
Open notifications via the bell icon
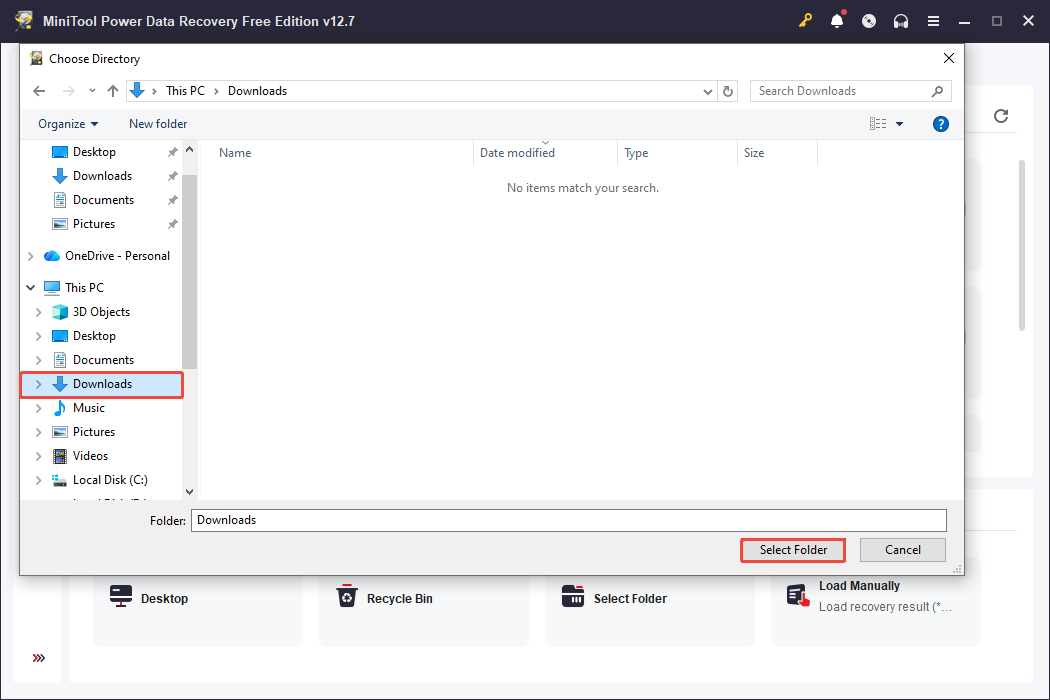pyautogui.click(x=837, y=20)
